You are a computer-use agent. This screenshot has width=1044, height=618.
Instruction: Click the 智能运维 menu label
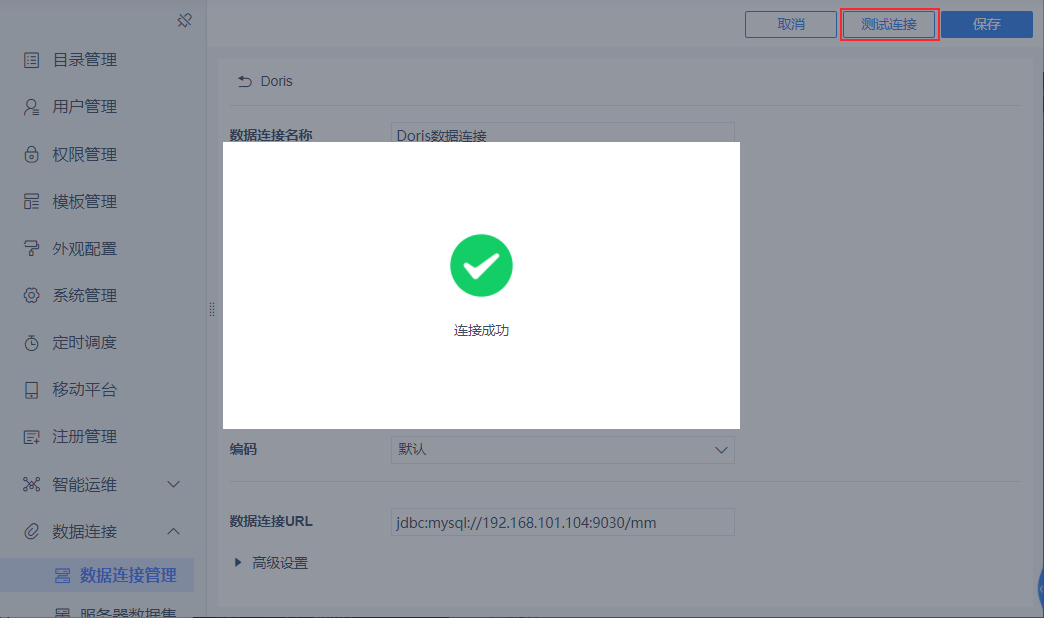click(85, 484)
